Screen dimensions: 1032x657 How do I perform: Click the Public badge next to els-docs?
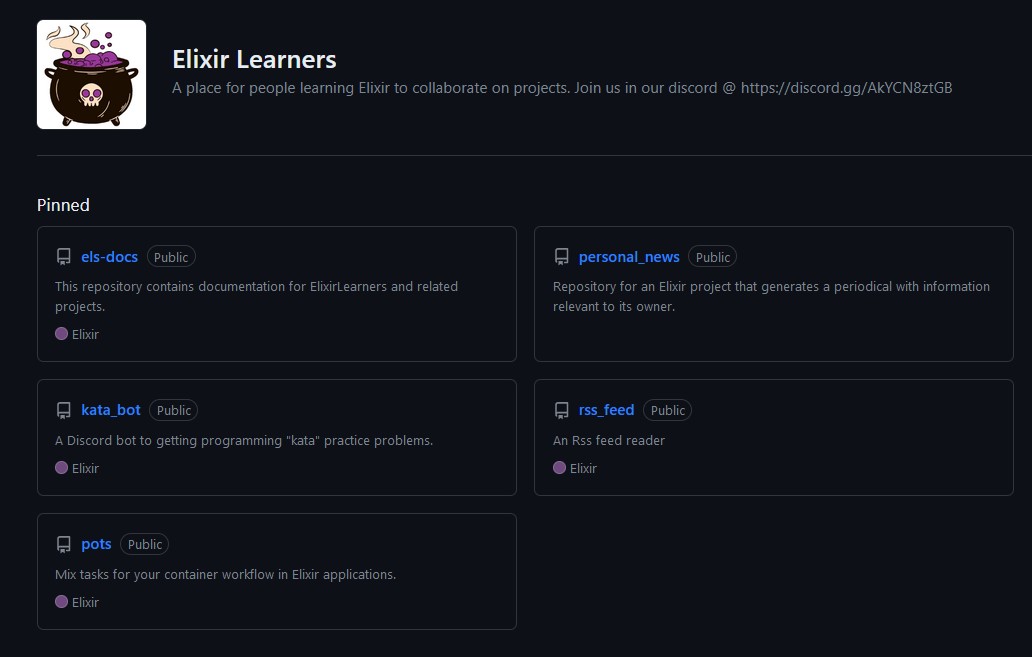pyautogui.click(x=171, y=257)
